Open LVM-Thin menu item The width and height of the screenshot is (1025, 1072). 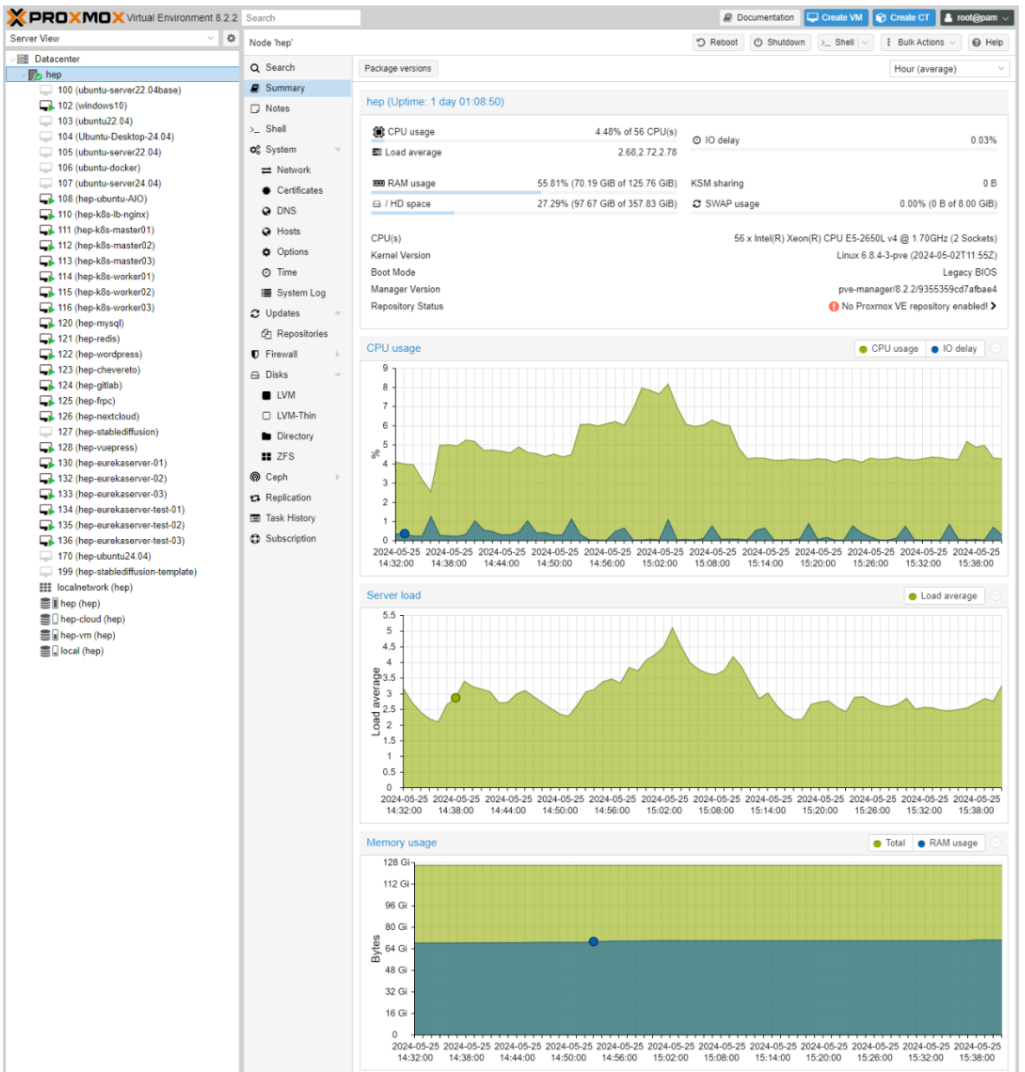(297, 416)
